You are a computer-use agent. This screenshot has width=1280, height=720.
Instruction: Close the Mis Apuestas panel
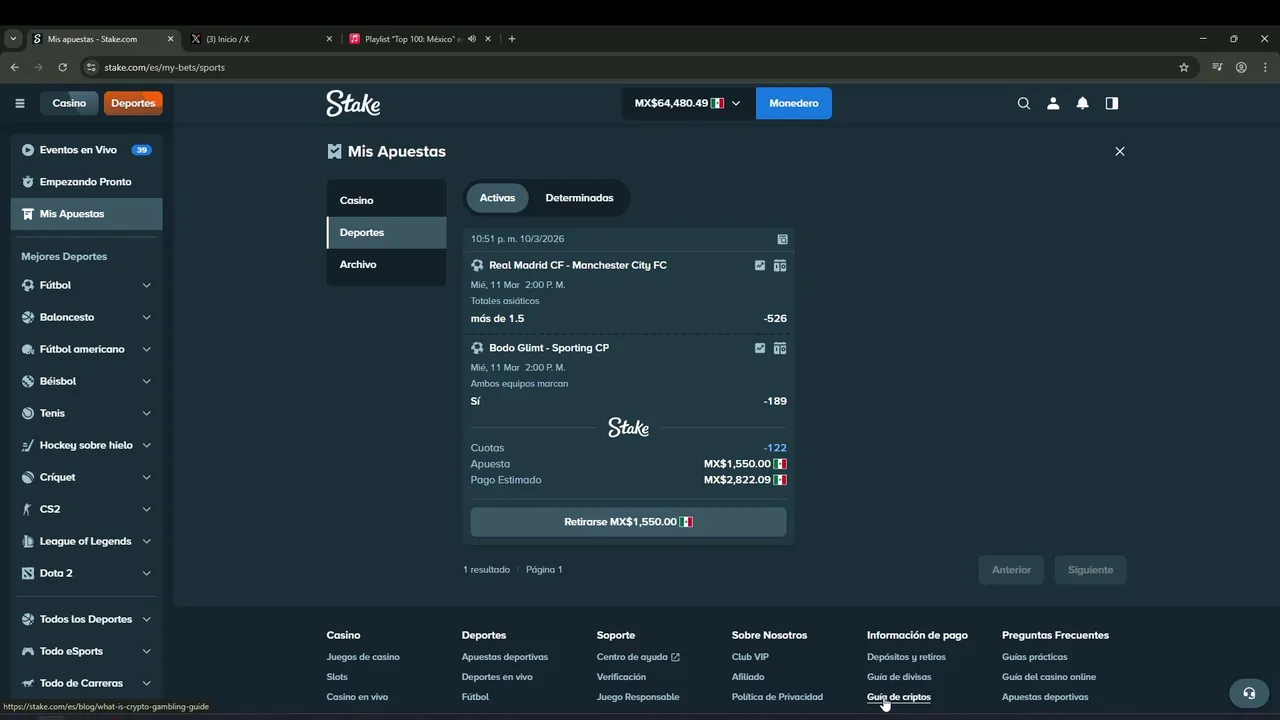1120,151
